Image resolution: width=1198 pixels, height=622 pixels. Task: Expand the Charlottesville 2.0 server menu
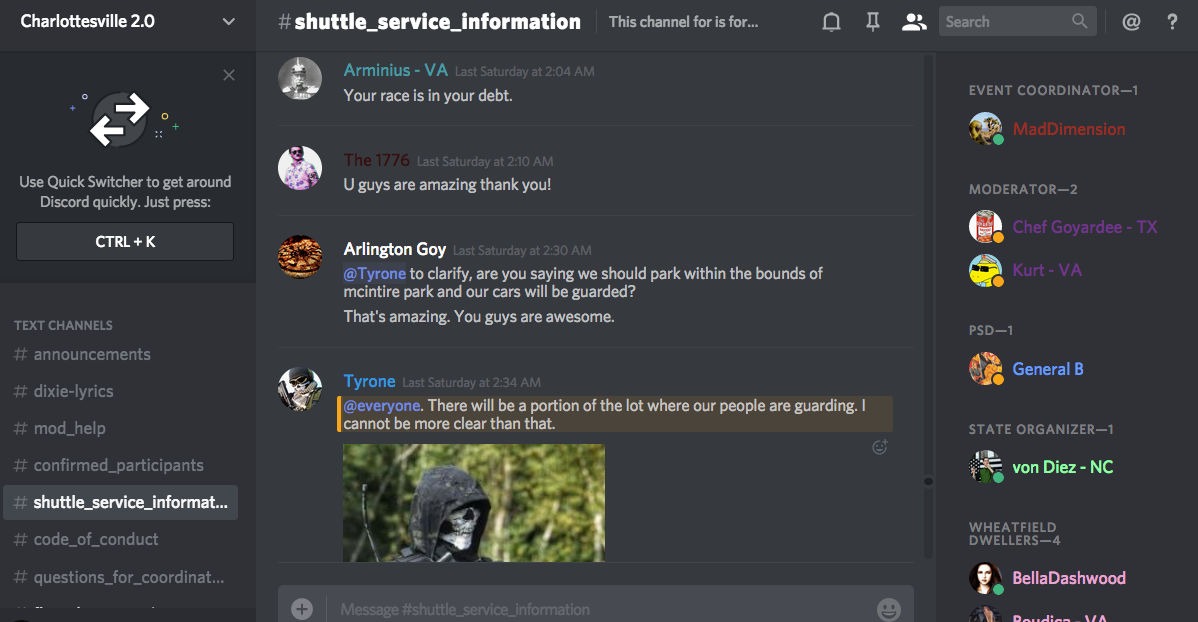point(228,21)
